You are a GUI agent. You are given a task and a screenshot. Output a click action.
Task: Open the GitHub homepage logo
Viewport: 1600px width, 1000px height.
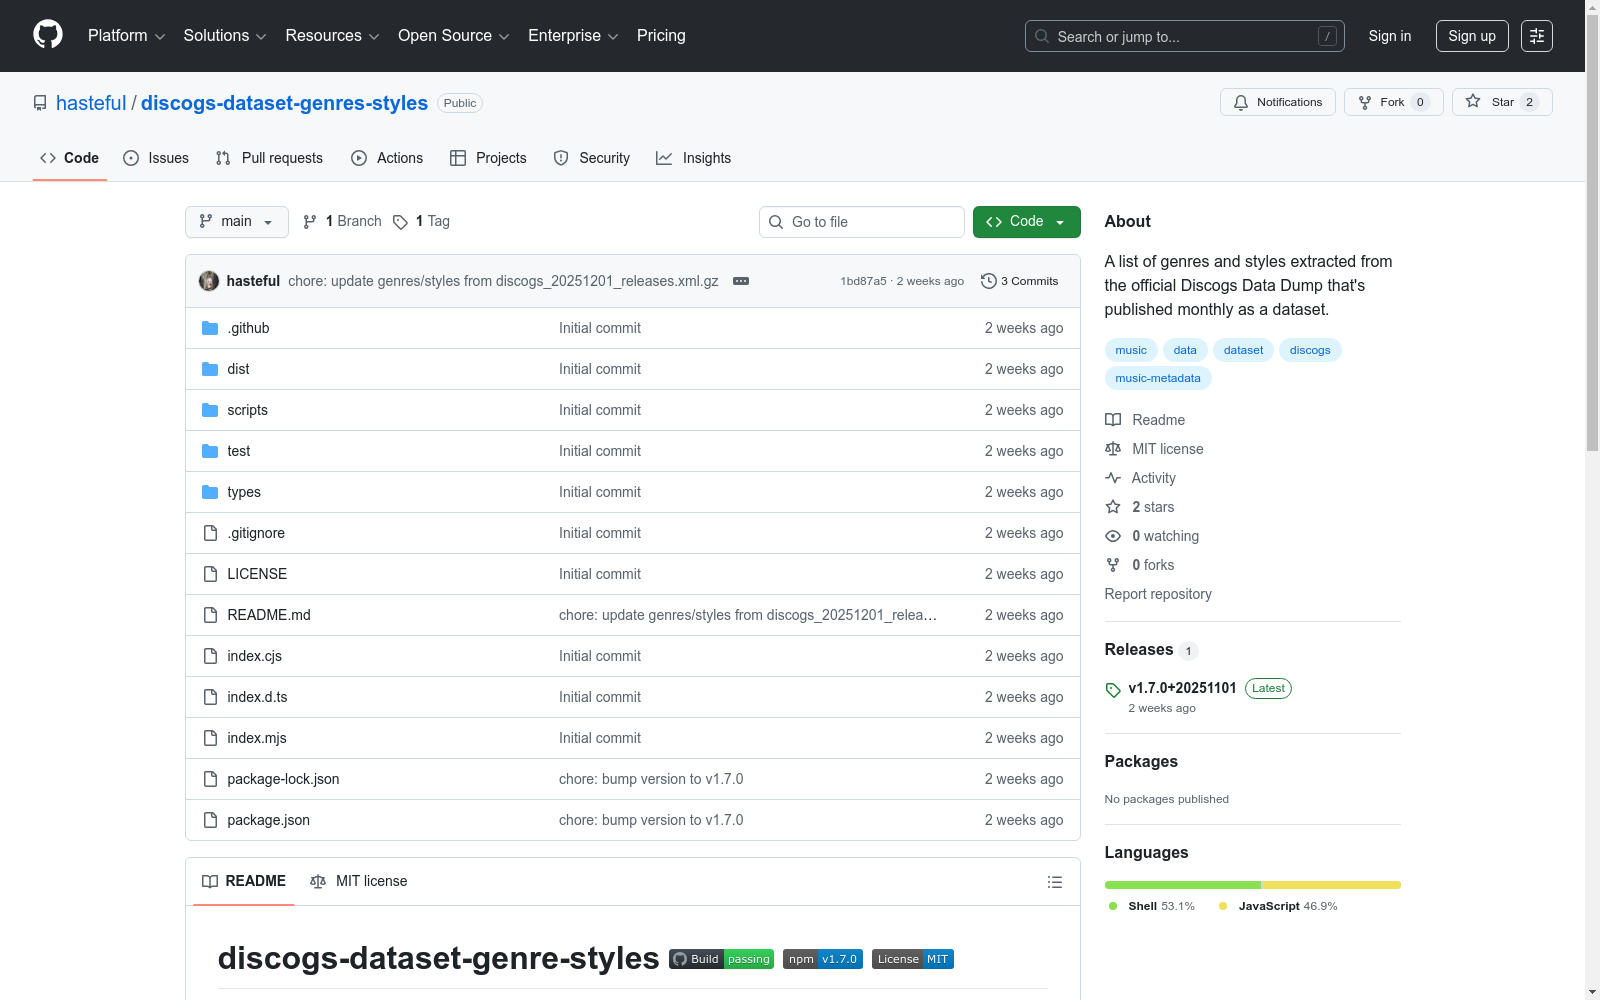48,35
